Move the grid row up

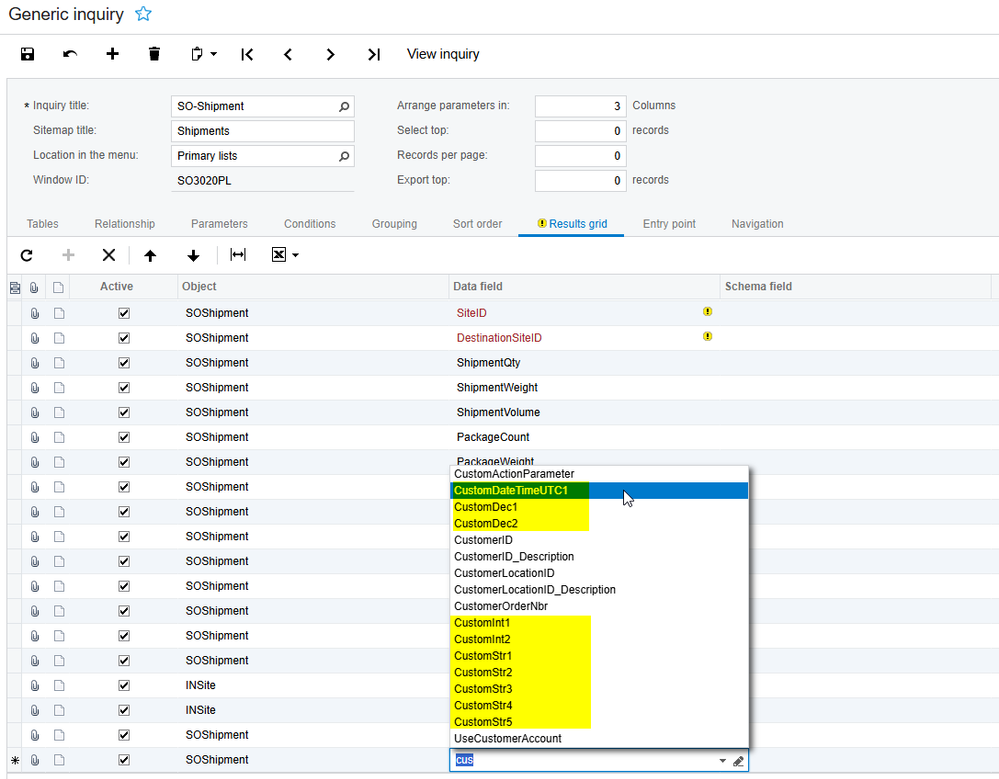click(150, 255)
